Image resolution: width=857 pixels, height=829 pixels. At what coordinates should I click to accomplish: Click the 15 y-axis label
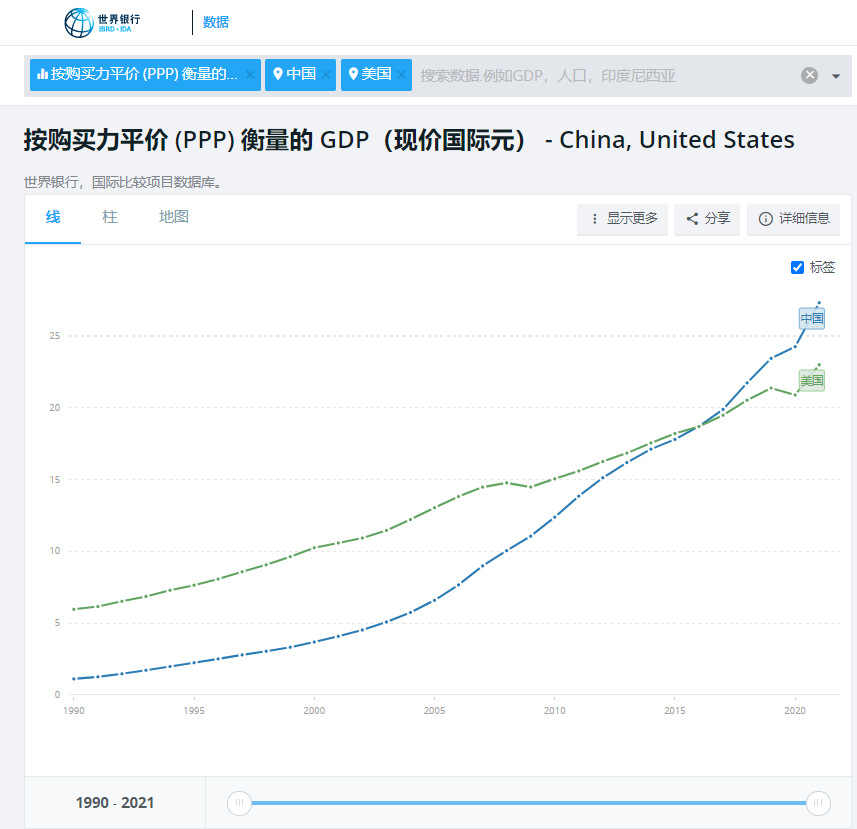55,479
